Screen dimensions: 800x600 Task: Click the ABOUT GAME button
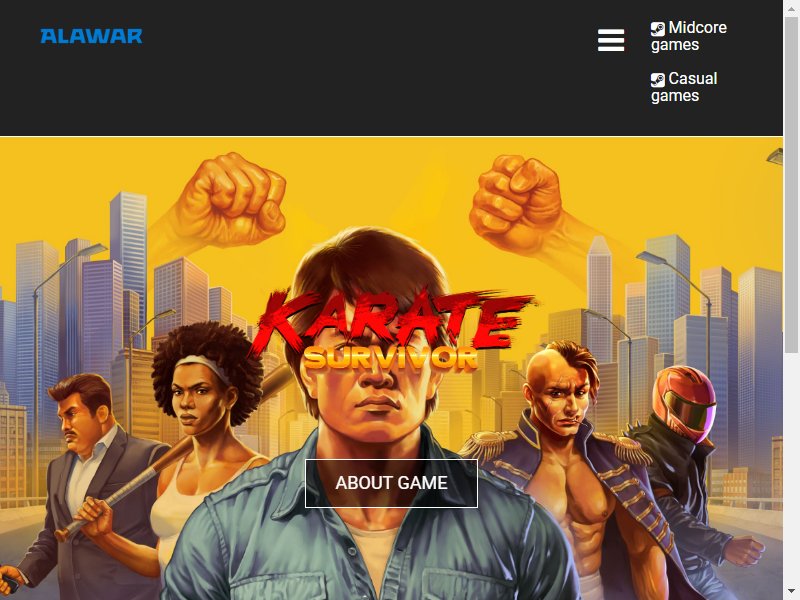click(391, 483)
